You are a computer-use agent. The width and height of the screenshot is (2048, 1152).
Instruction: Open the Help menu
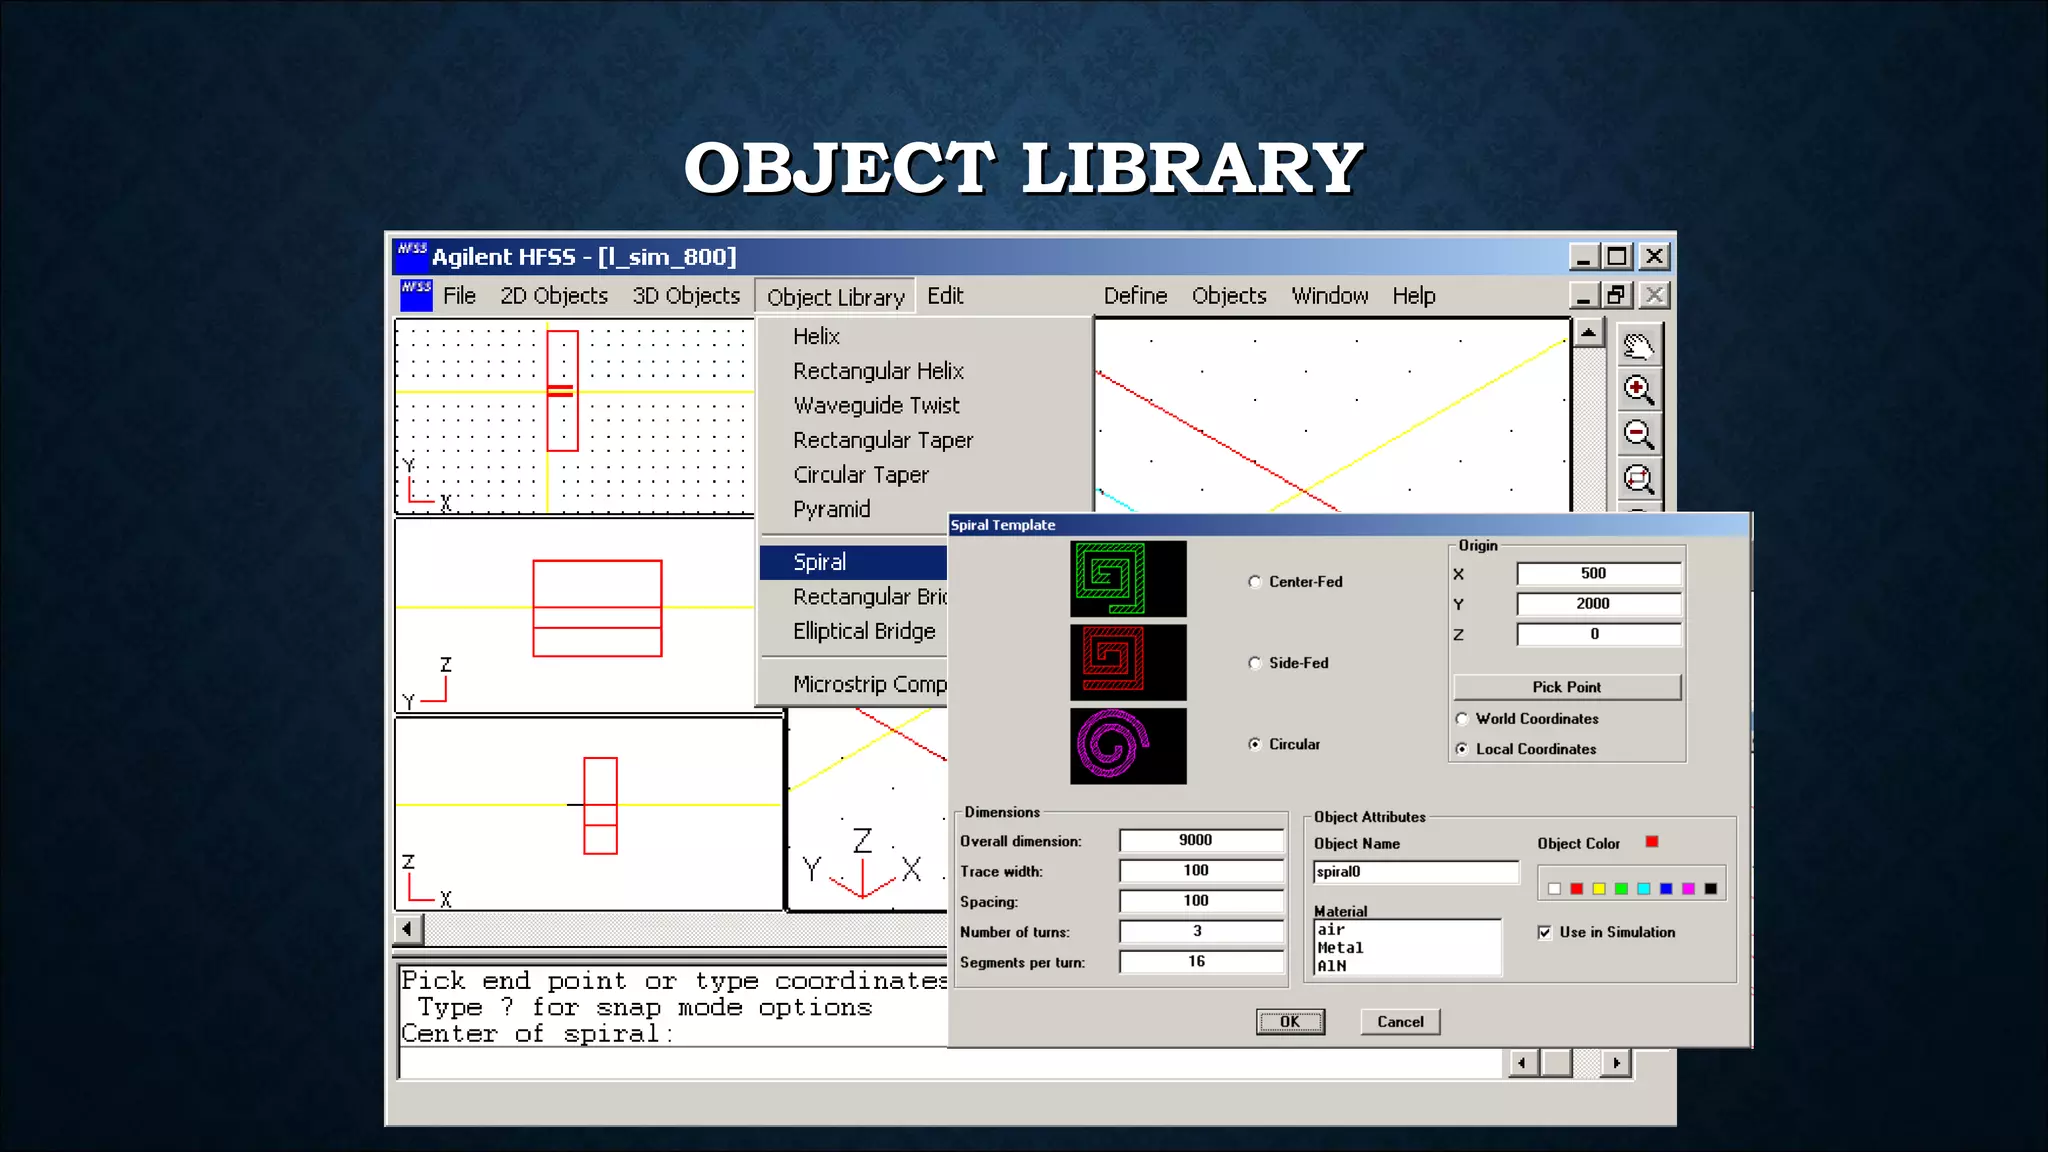tap(1414, 296)
